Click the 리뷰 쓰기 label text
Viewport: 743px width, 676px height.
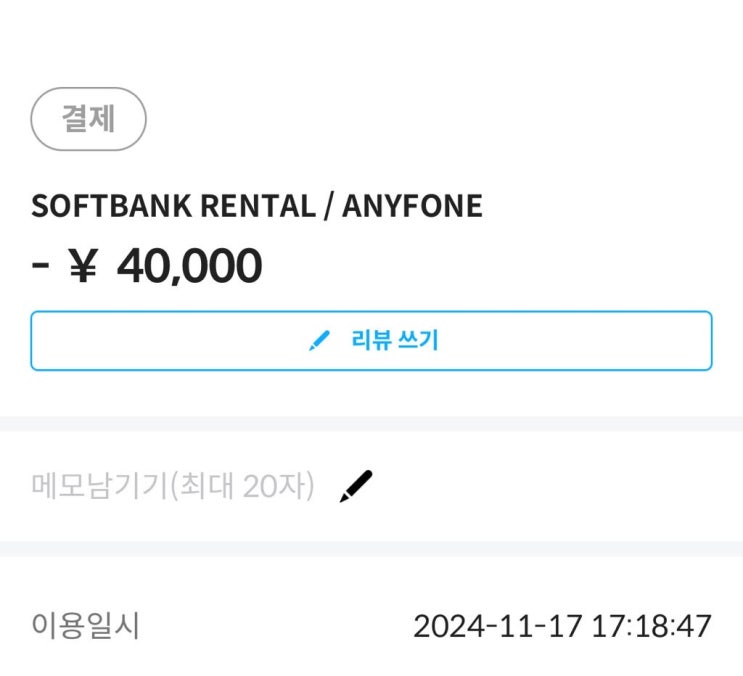point(394,341)
